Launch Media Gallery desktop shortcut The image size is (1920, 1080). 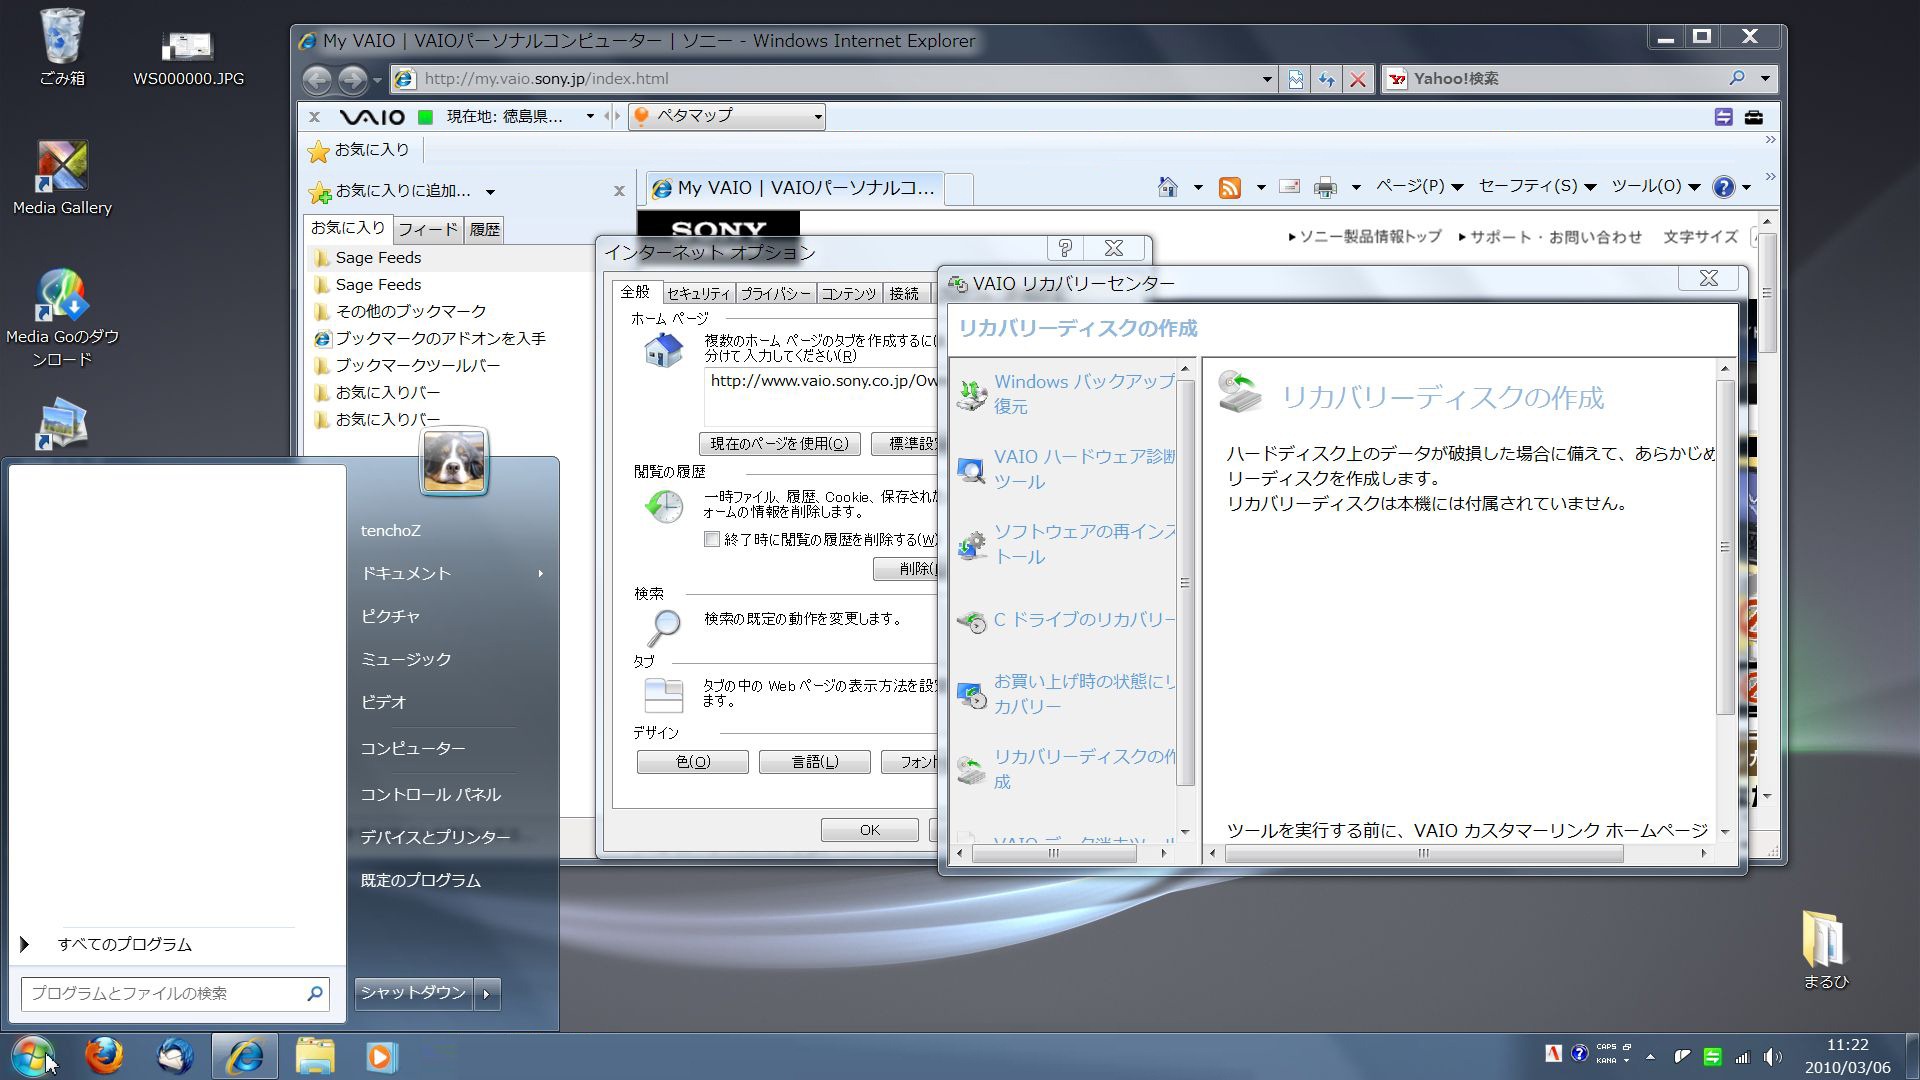click(x=62, y=178)
